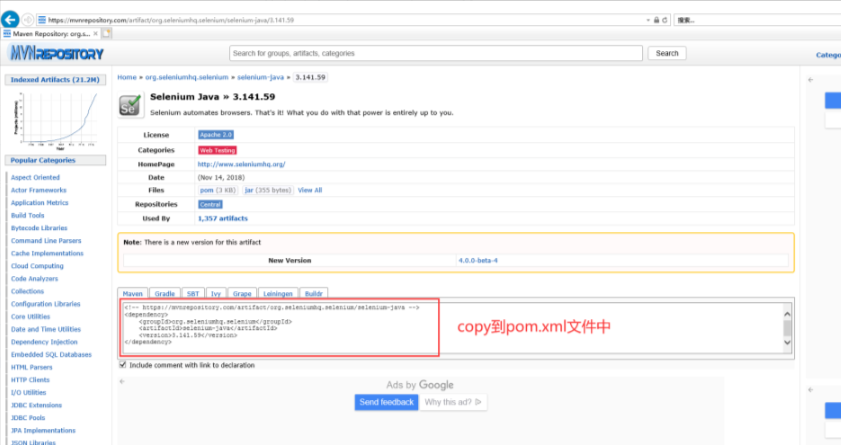
Task: Switch to the Buildr tab
Action: coord(314,293)
